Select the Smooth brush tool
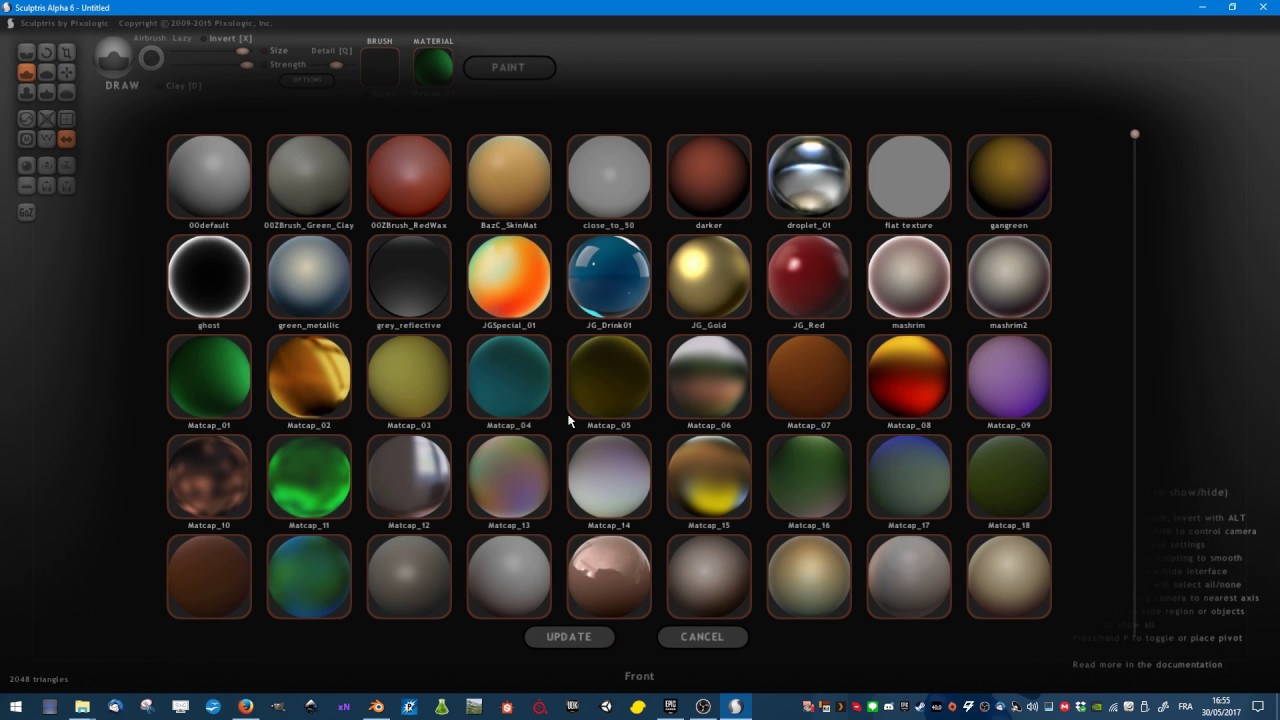Viewport: 1280px width, 720px height. pyautogui.click(x=67, y=92)
